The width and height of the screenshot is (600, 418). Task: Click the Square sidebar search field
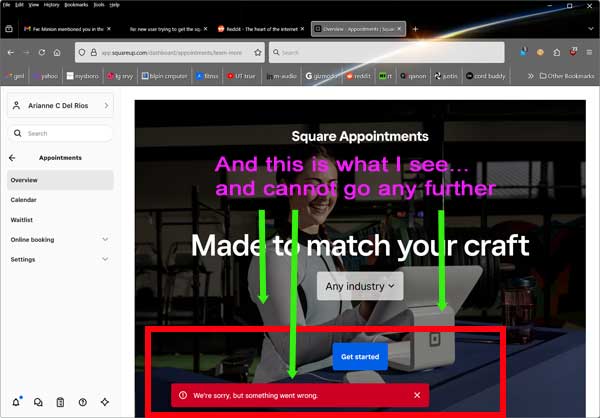pyautogui.click(x=60, y=133)
